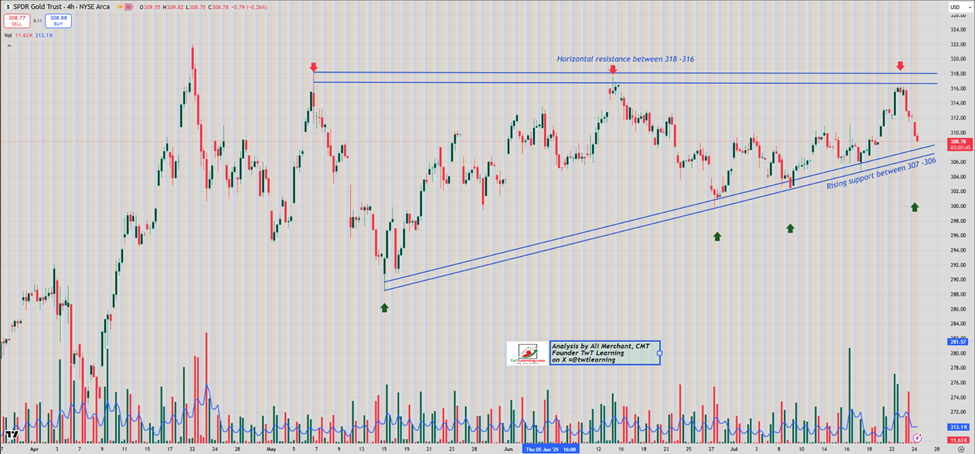Select the 'Horizontal resistance between 318 -316' text
This screenshot has width=975, height=454.
tap(625, 60)
